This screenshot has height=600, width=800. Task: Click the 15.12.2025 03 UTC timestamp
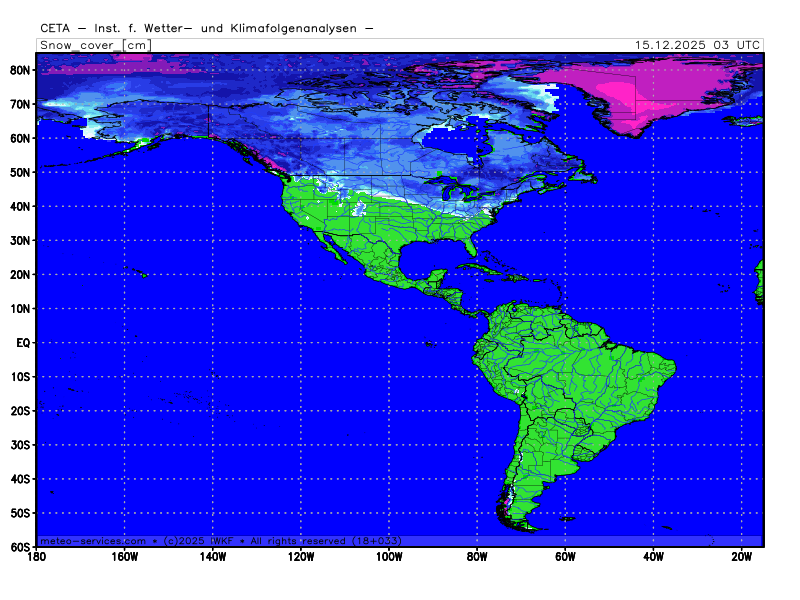coord(698,45)
